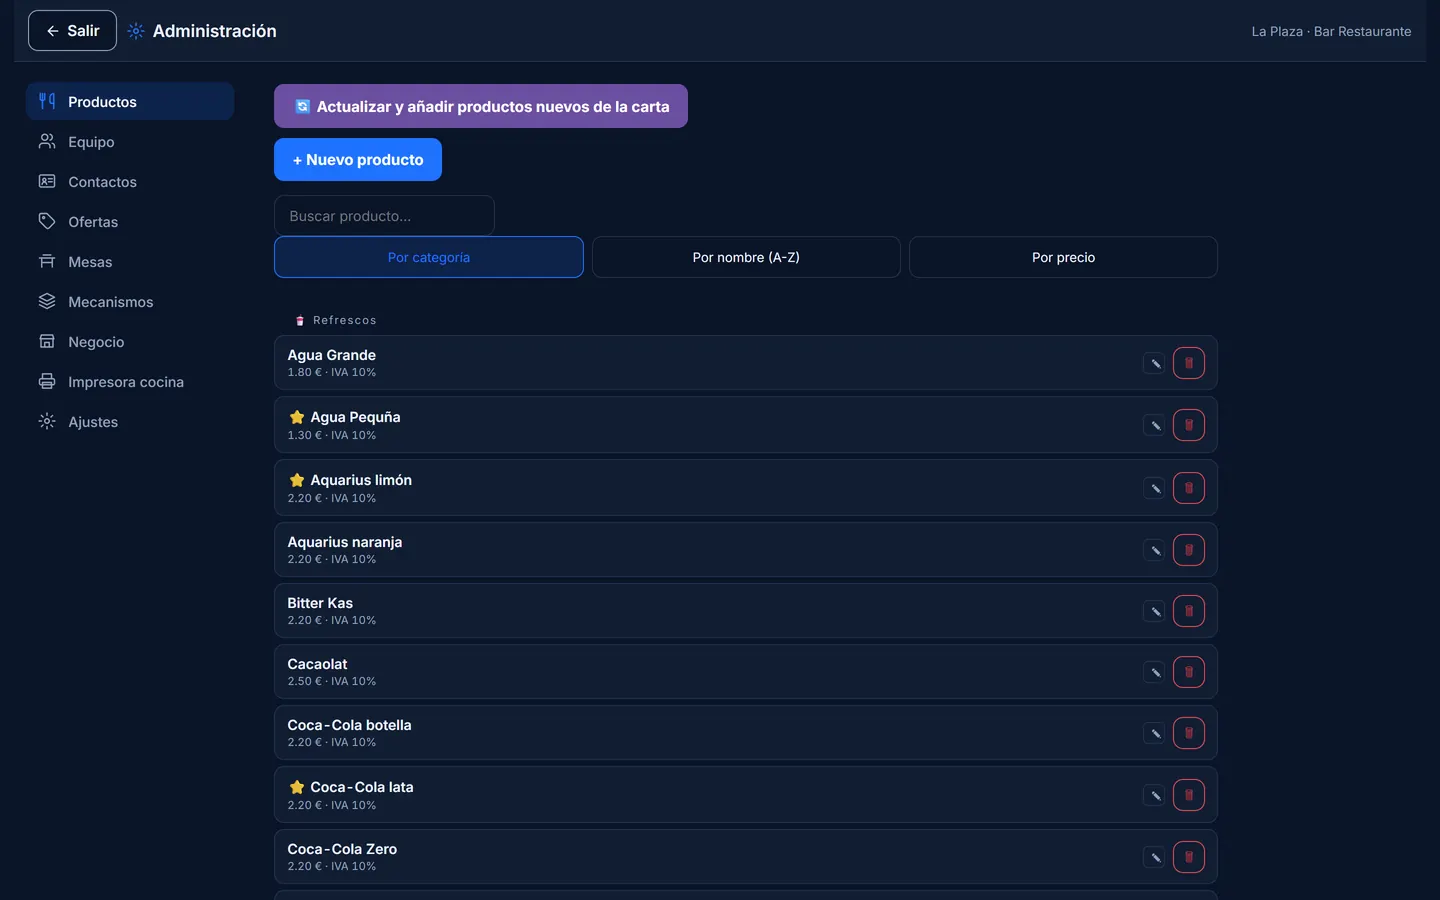Open the Mecanismos section
Viewport: 1440px width, 900px height.
[x=130, y=301]
